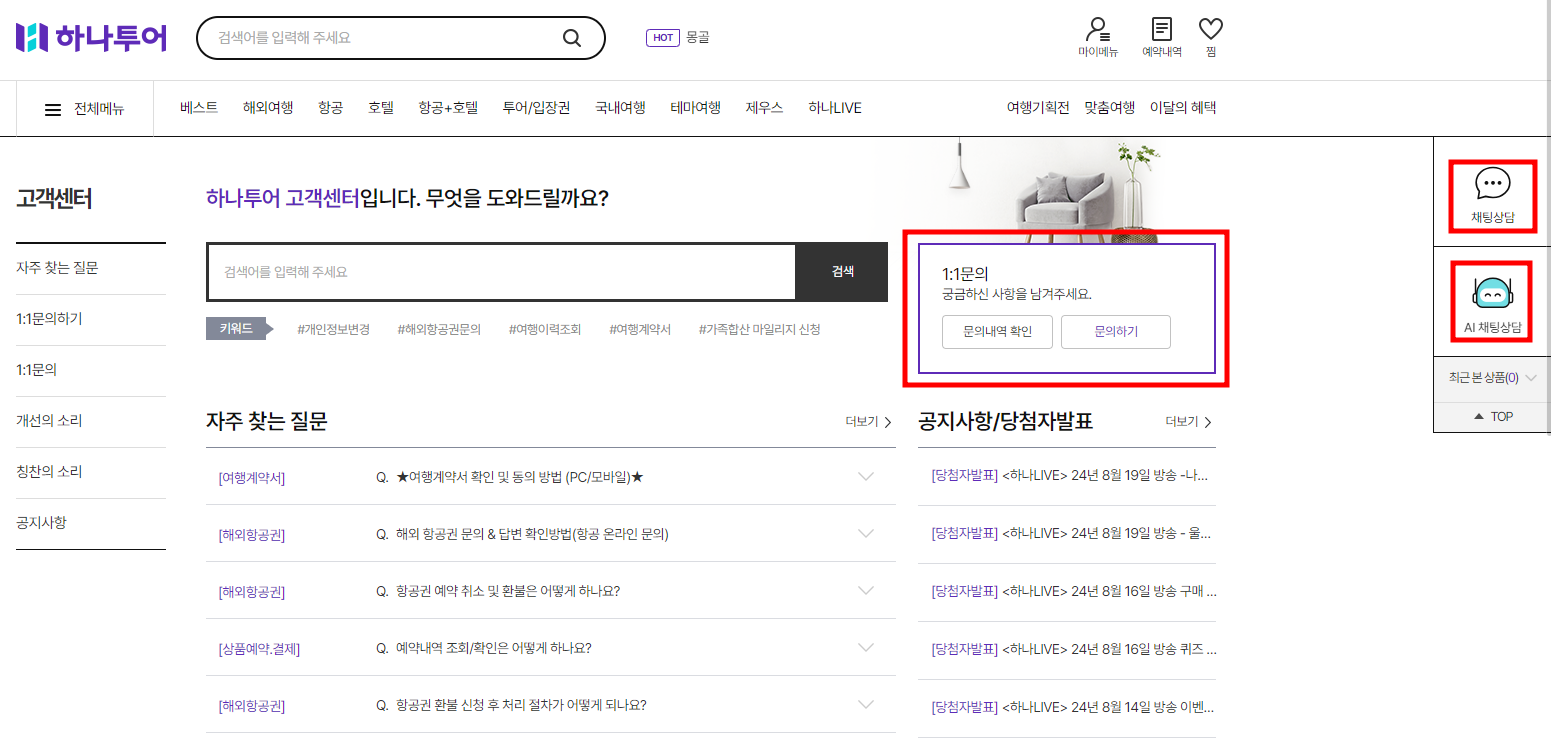This screenshot has width=1551, height=739.
Task: Start a chat via the 채팅상담 icon
Action: click(x=1491, y=190)
